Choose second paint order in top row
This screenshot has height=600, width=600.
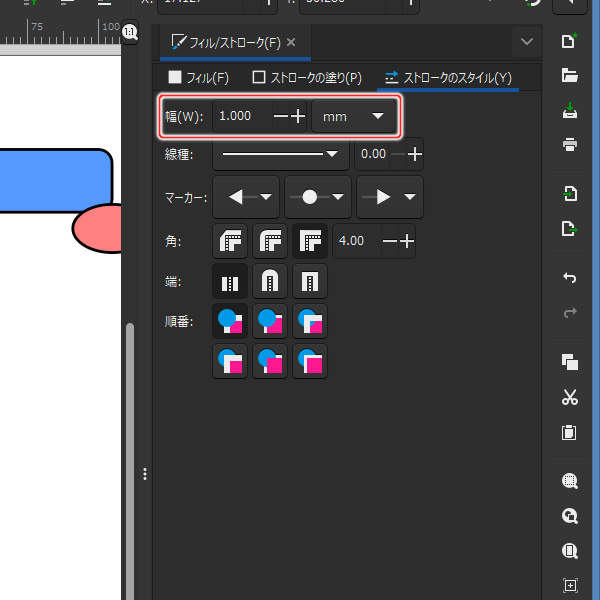point(270,321)
